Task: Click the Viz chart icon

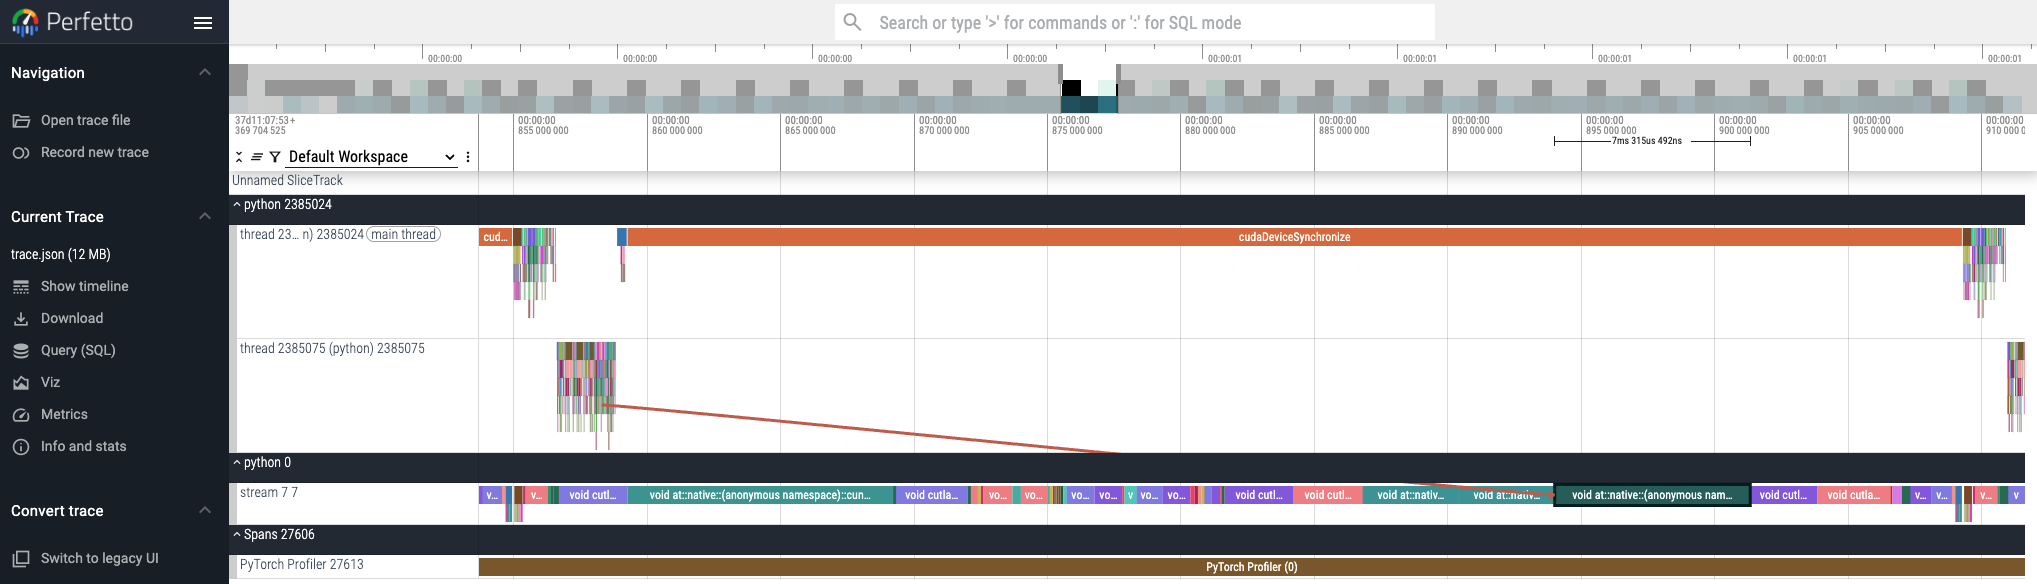Action: click(21, 383)
